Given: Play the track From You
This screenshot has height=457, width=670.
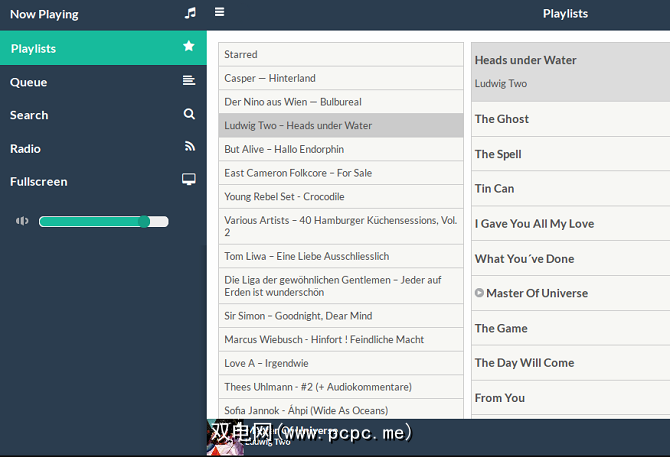Looking at the screenshot, I should tap(571, 398).
